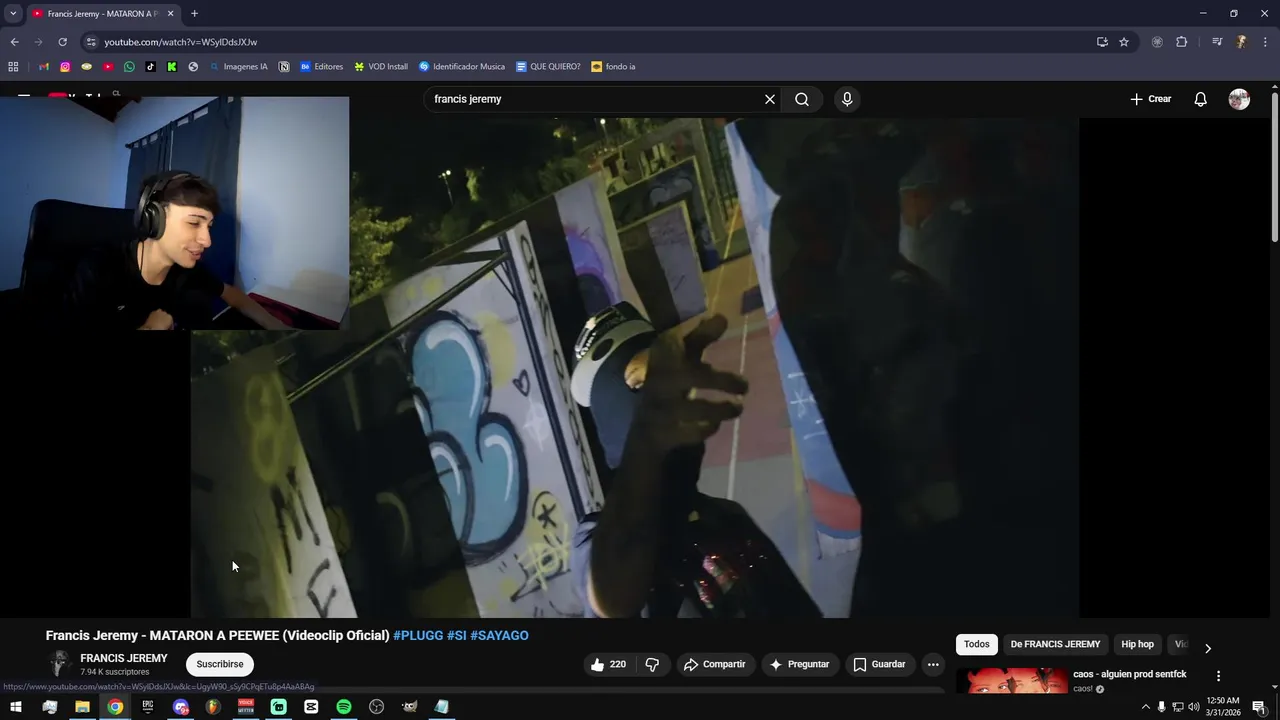Close the 'Francis Jeremy - MATARON A' tab
The image size is (1280, 720).
click(x=170, y=13)
